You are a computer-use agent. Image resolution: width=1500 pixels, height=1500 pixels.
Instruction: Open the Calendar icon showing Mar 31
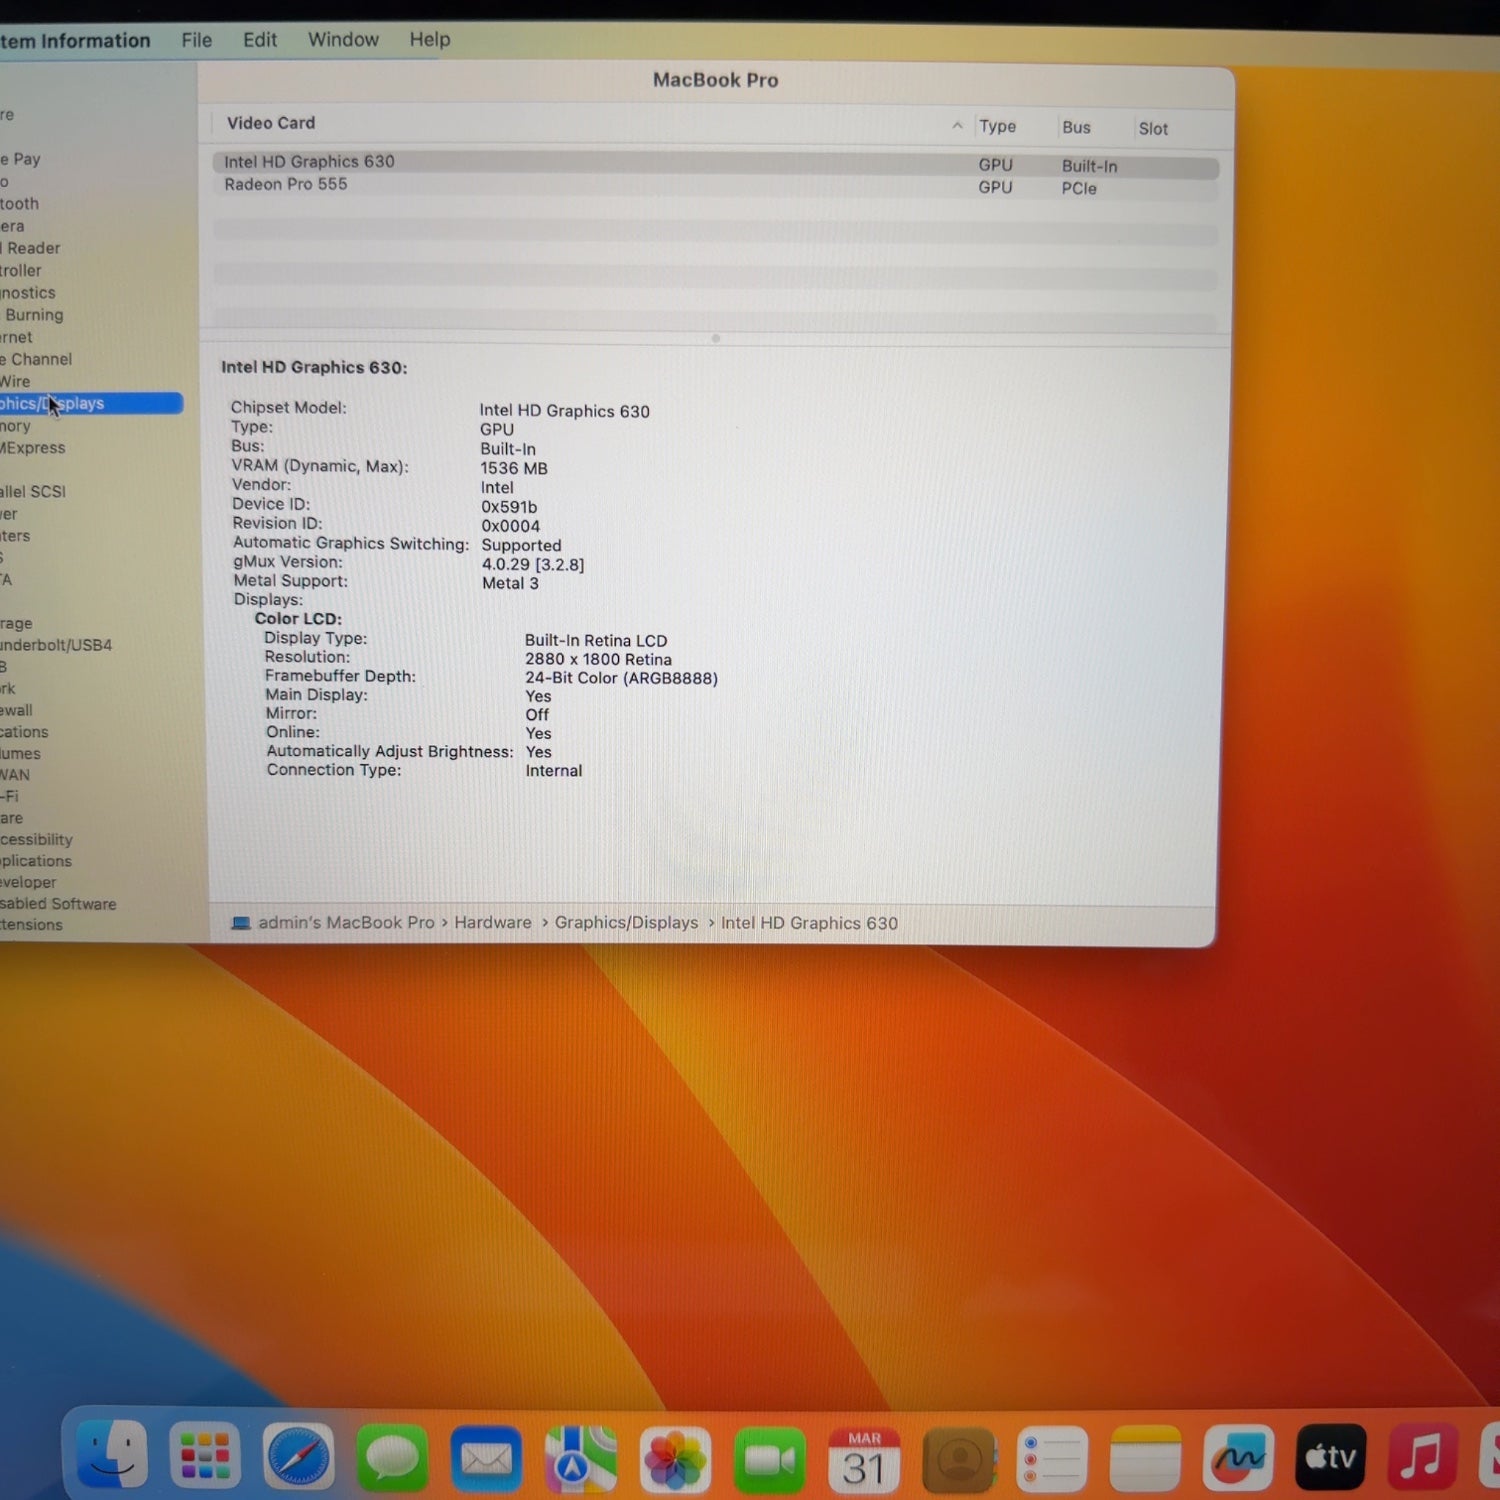(x=864, y=1462)
